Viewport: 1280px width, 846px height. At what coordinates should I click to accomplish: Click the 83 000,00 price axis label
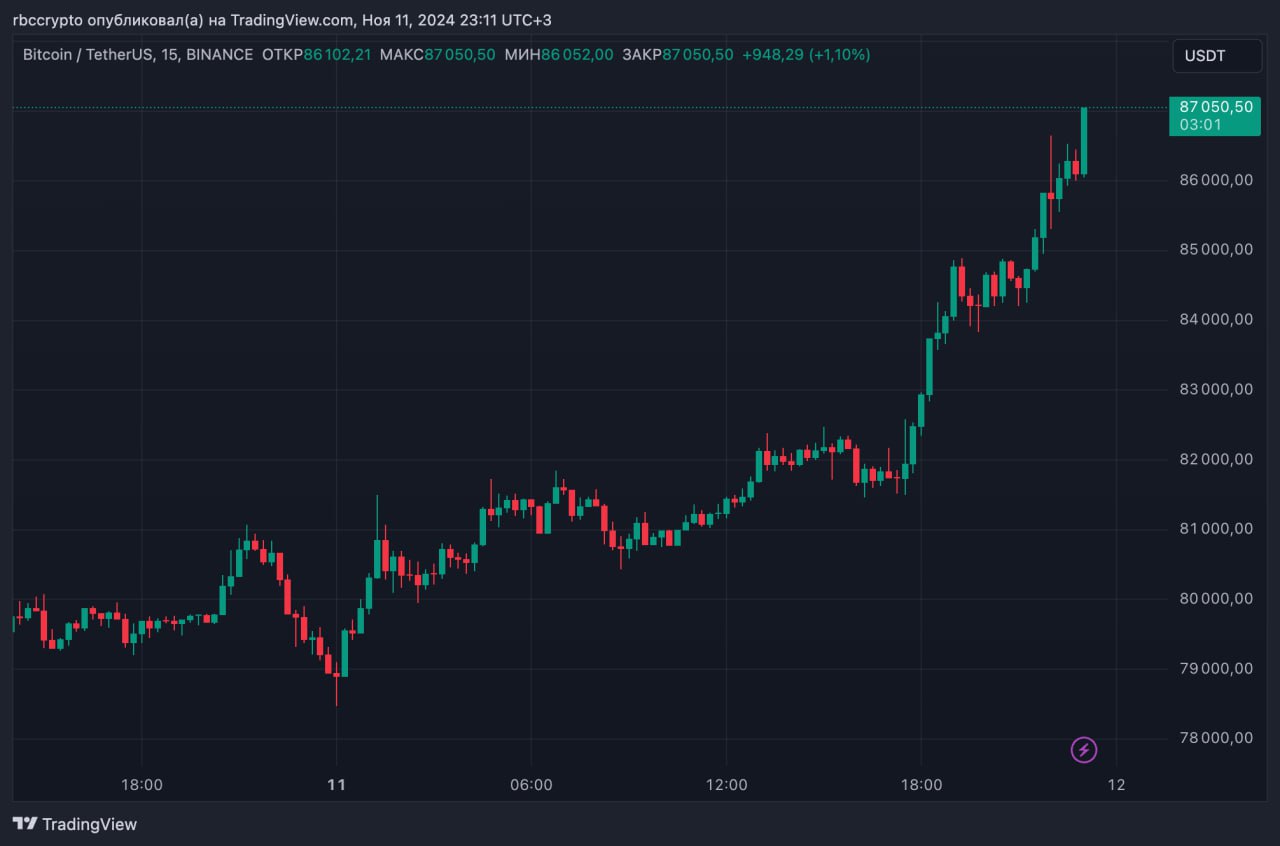point(1216,389)
